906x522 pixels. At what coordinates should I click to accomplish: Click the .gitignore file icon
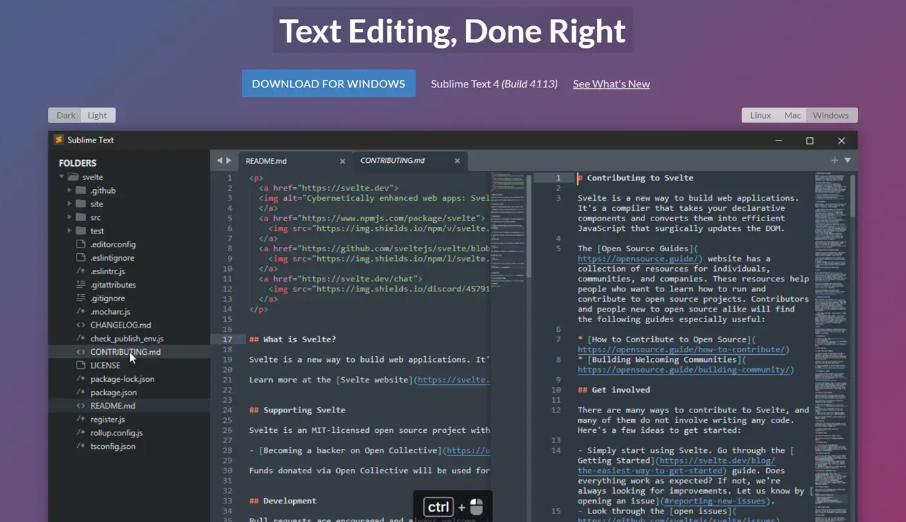point(81,298)
